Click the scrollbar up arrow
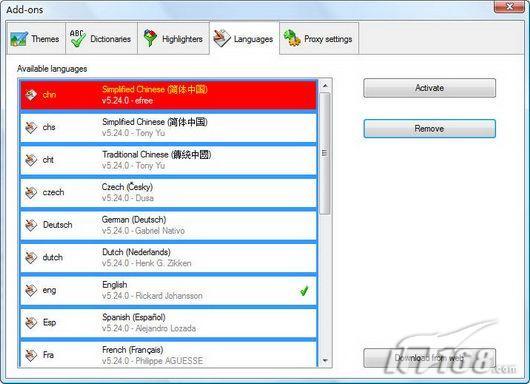530x384 pixels. pyautogui.click(x=325, y=86)
